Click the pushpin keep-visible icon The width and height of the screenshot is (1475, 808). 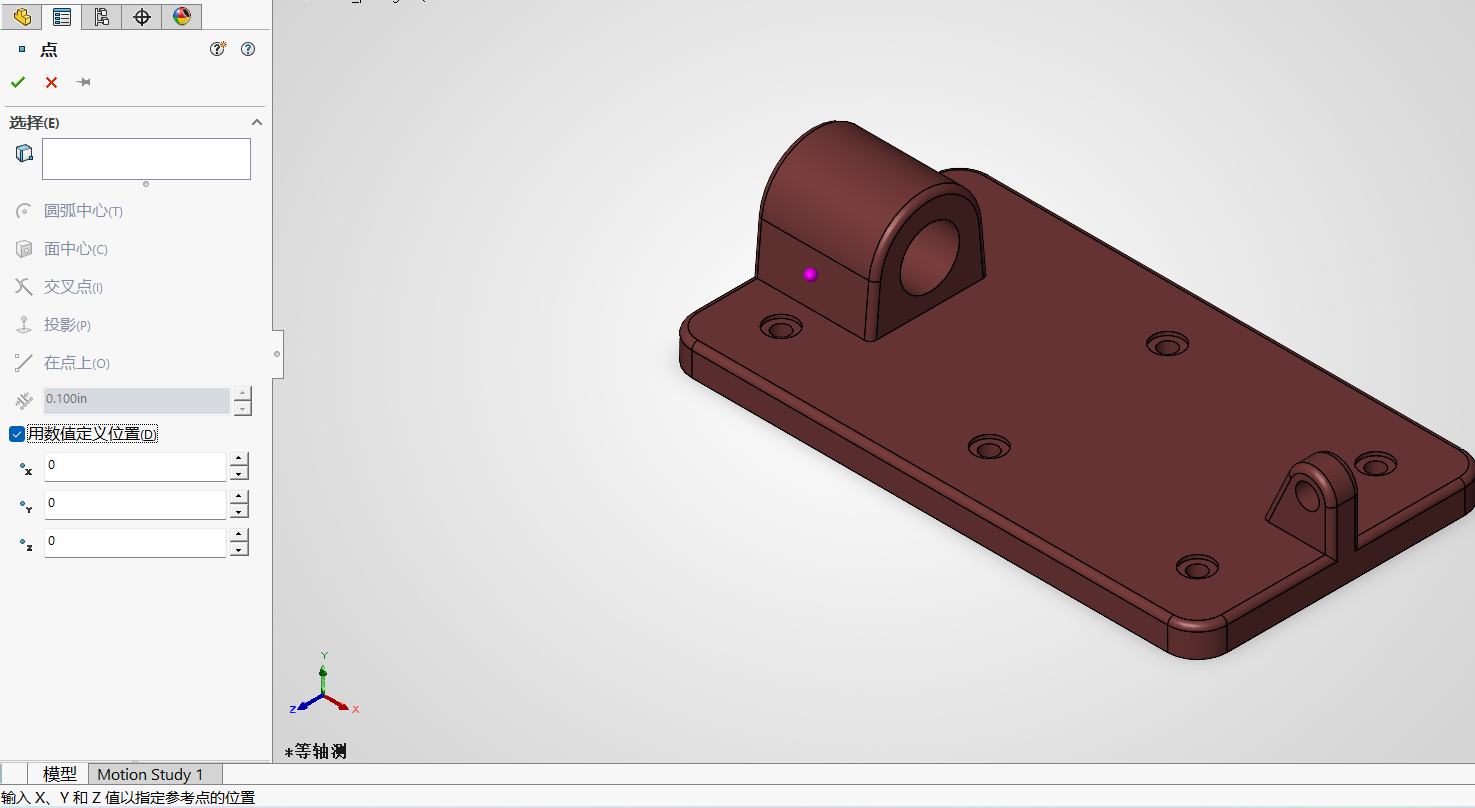pyautogui.click(x=84, y=82)
